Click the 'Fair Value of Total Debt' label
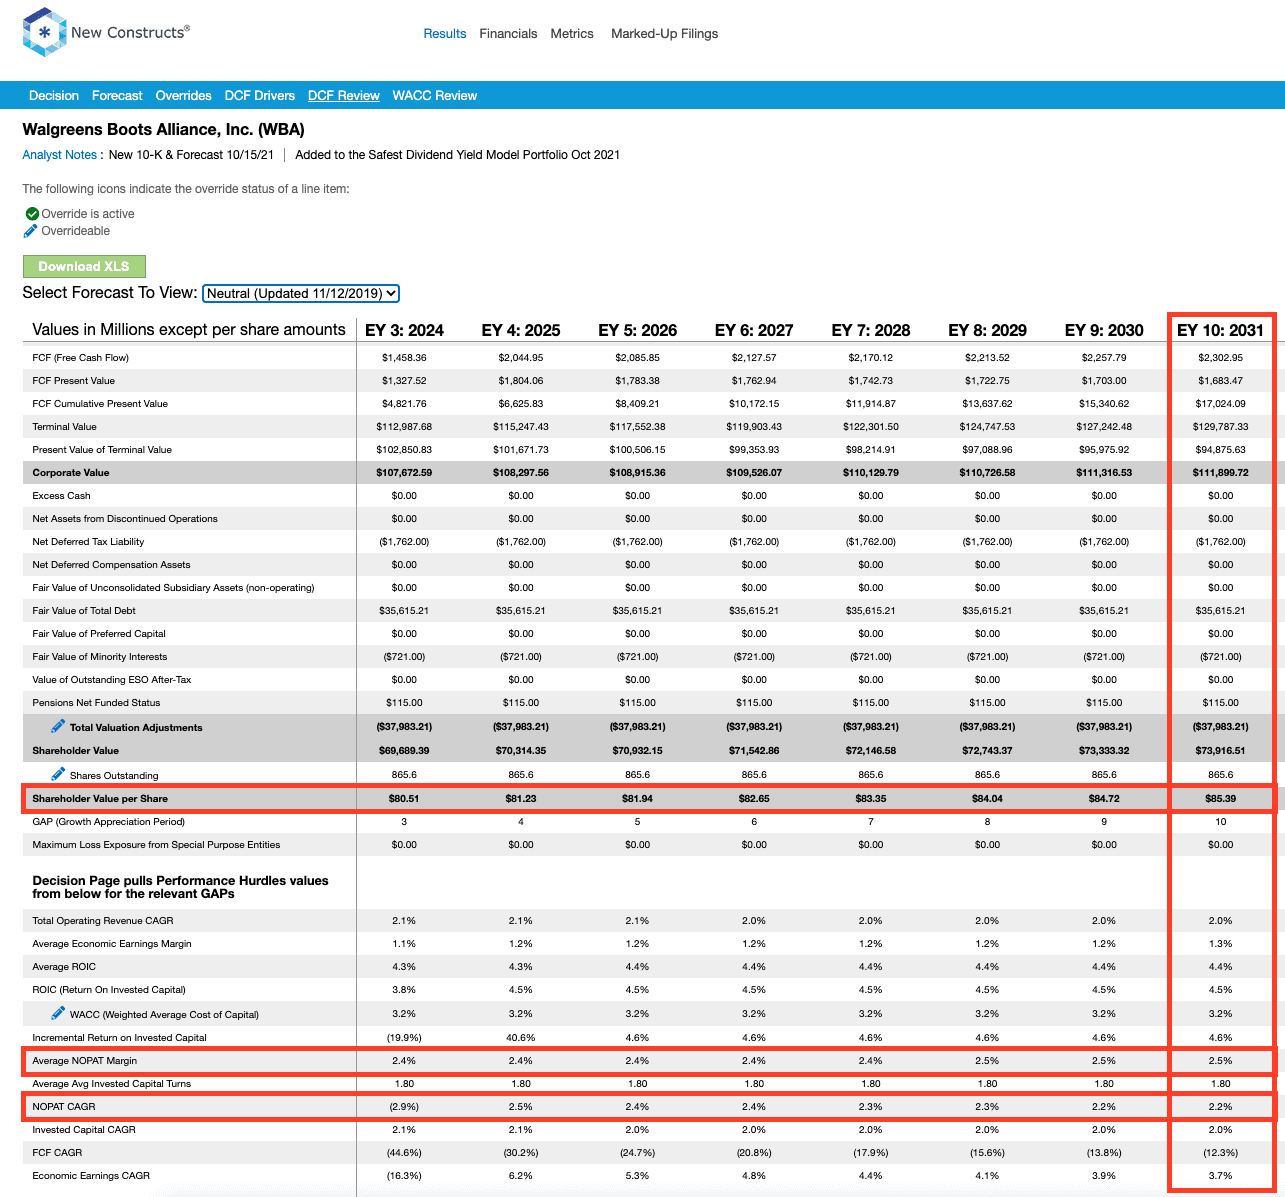This screenshot has width=1285, height=1197. (x=84, y=611)
